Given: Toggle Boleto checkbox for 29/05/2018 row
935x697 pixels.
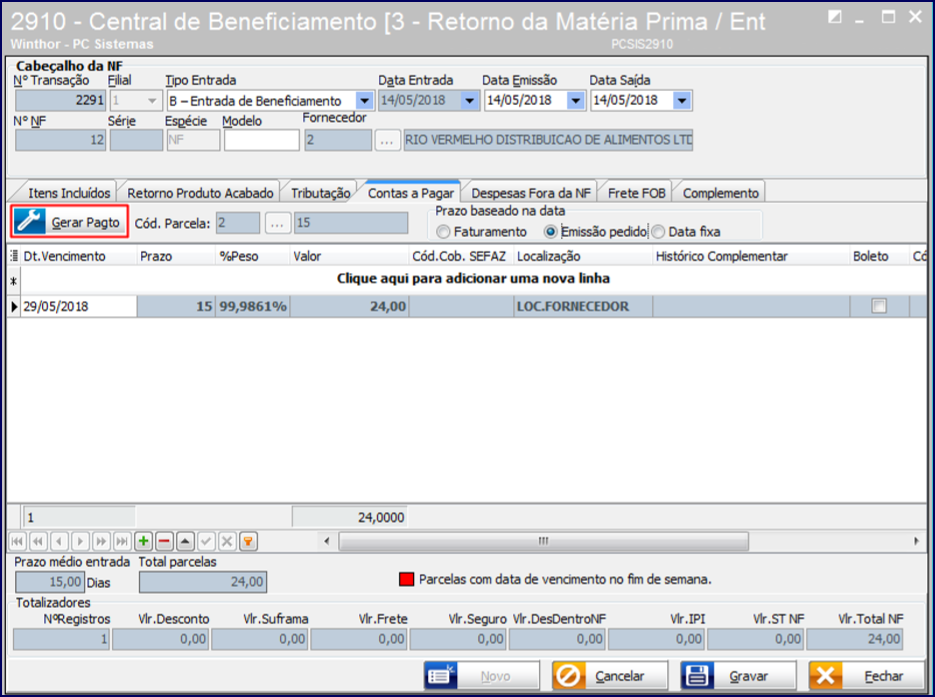Looking at the screenshot, I should click(879, 306).
